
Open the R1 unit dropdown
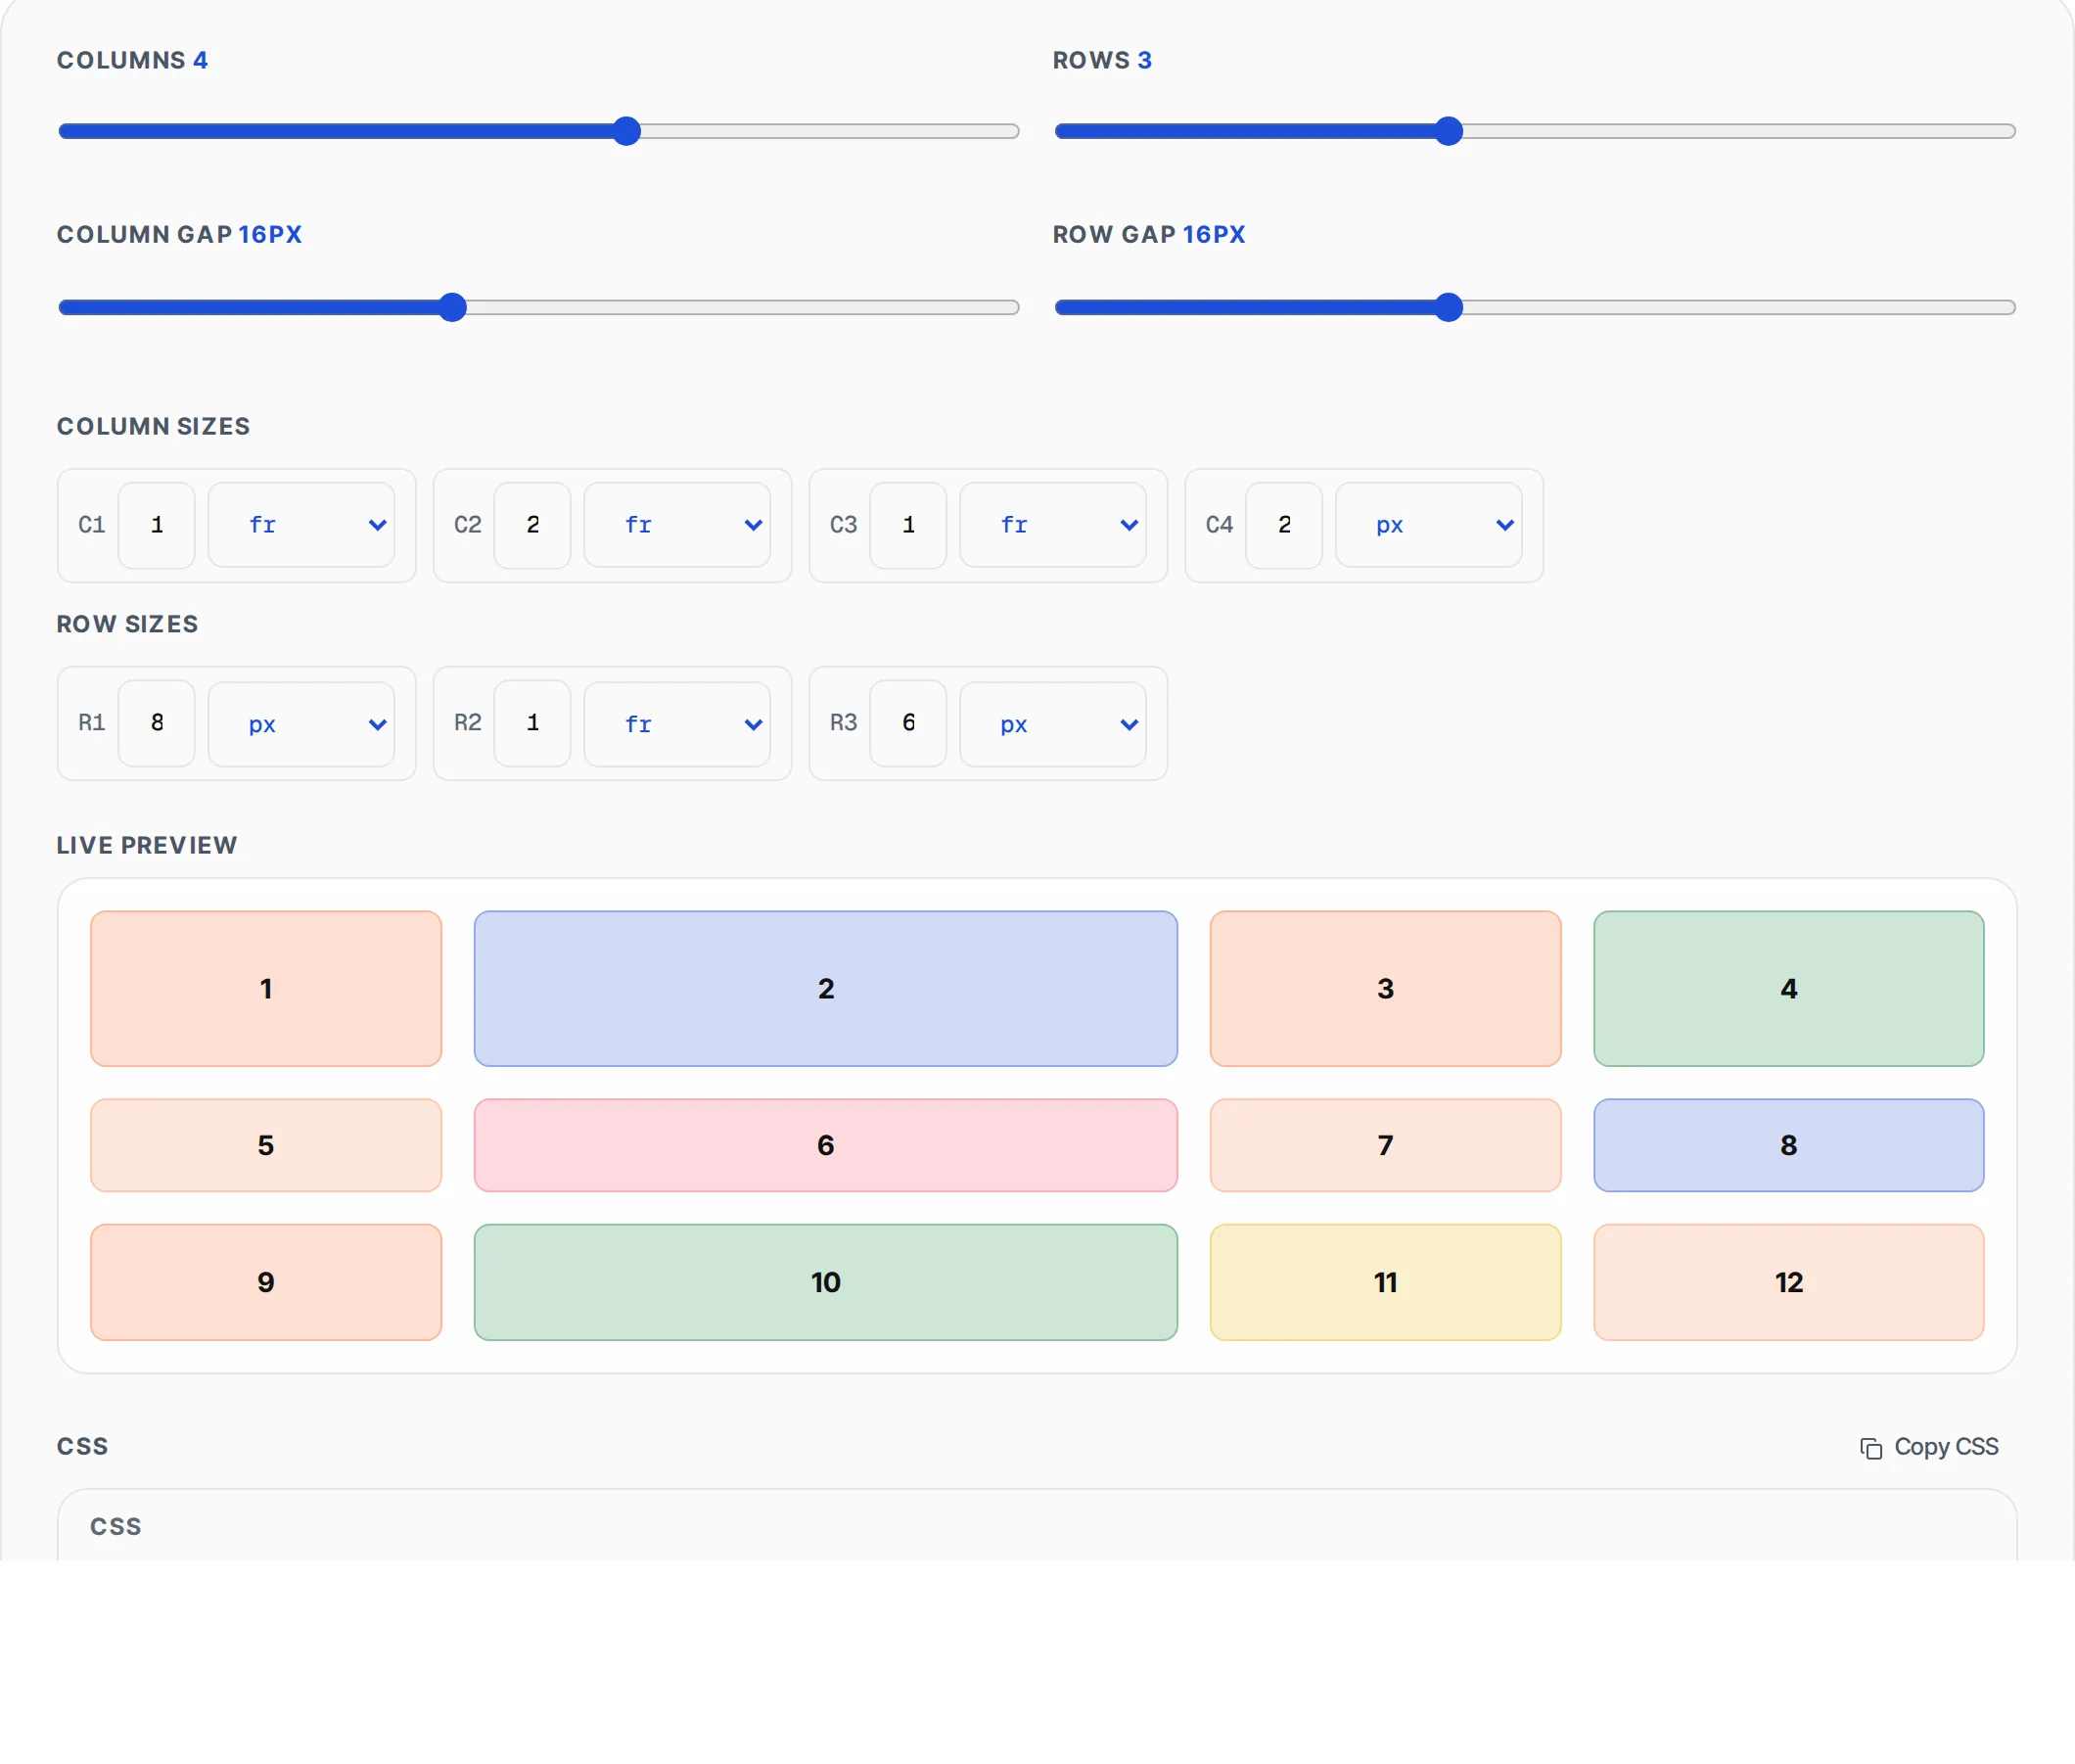tap(301, 724)
